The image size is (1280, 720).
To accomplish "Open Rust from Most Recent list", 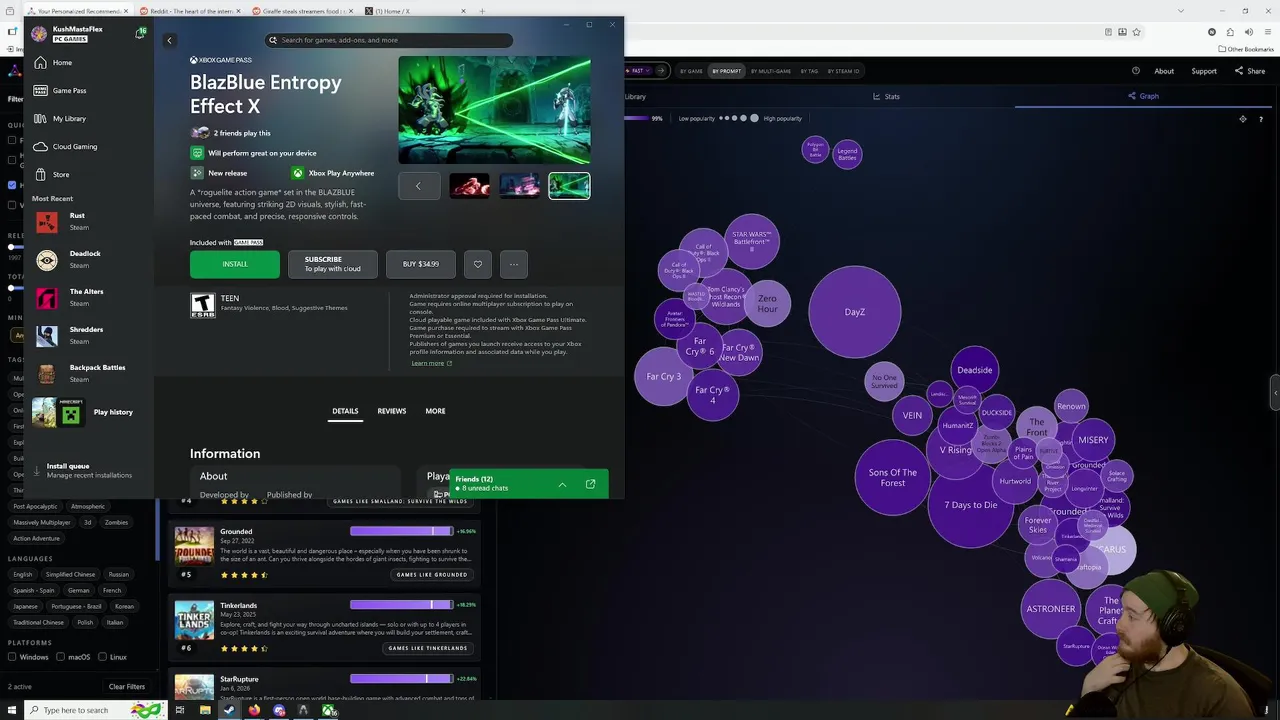I will click(x=77, y=221).
